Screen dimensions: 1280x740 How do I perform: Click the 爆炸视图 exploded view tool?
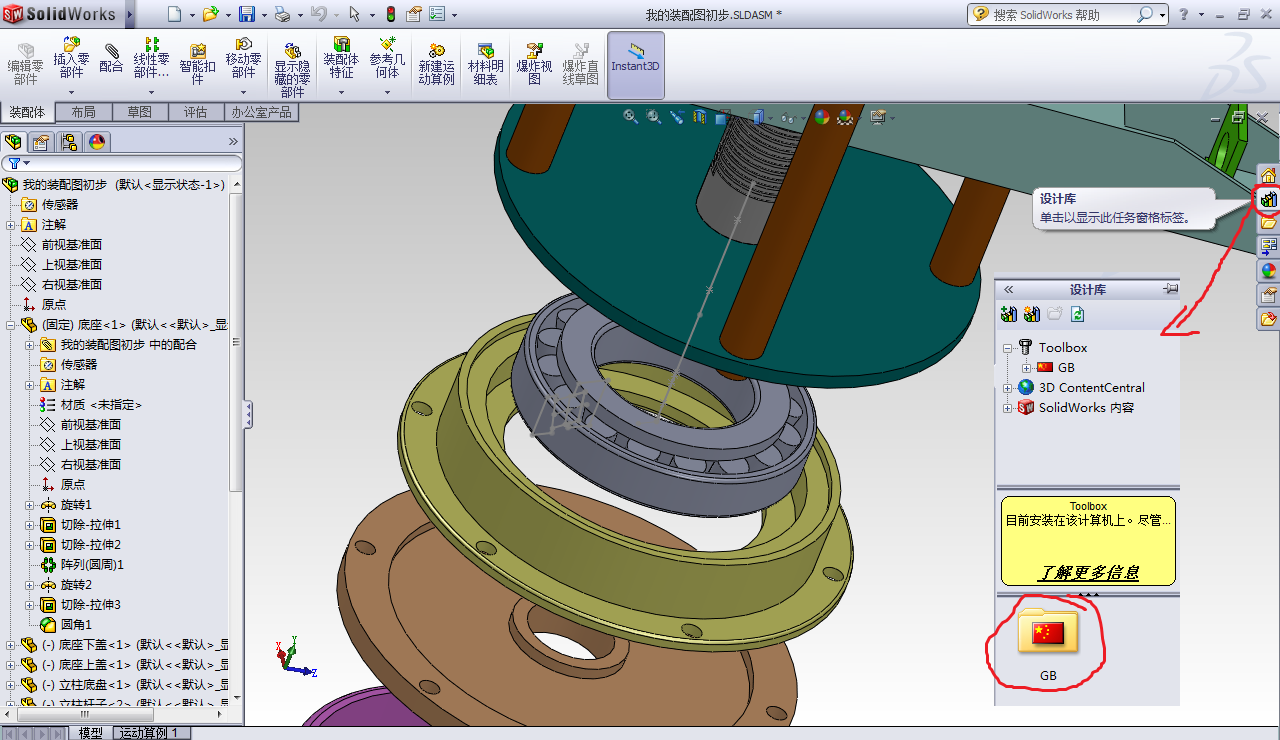click(534, 63)
